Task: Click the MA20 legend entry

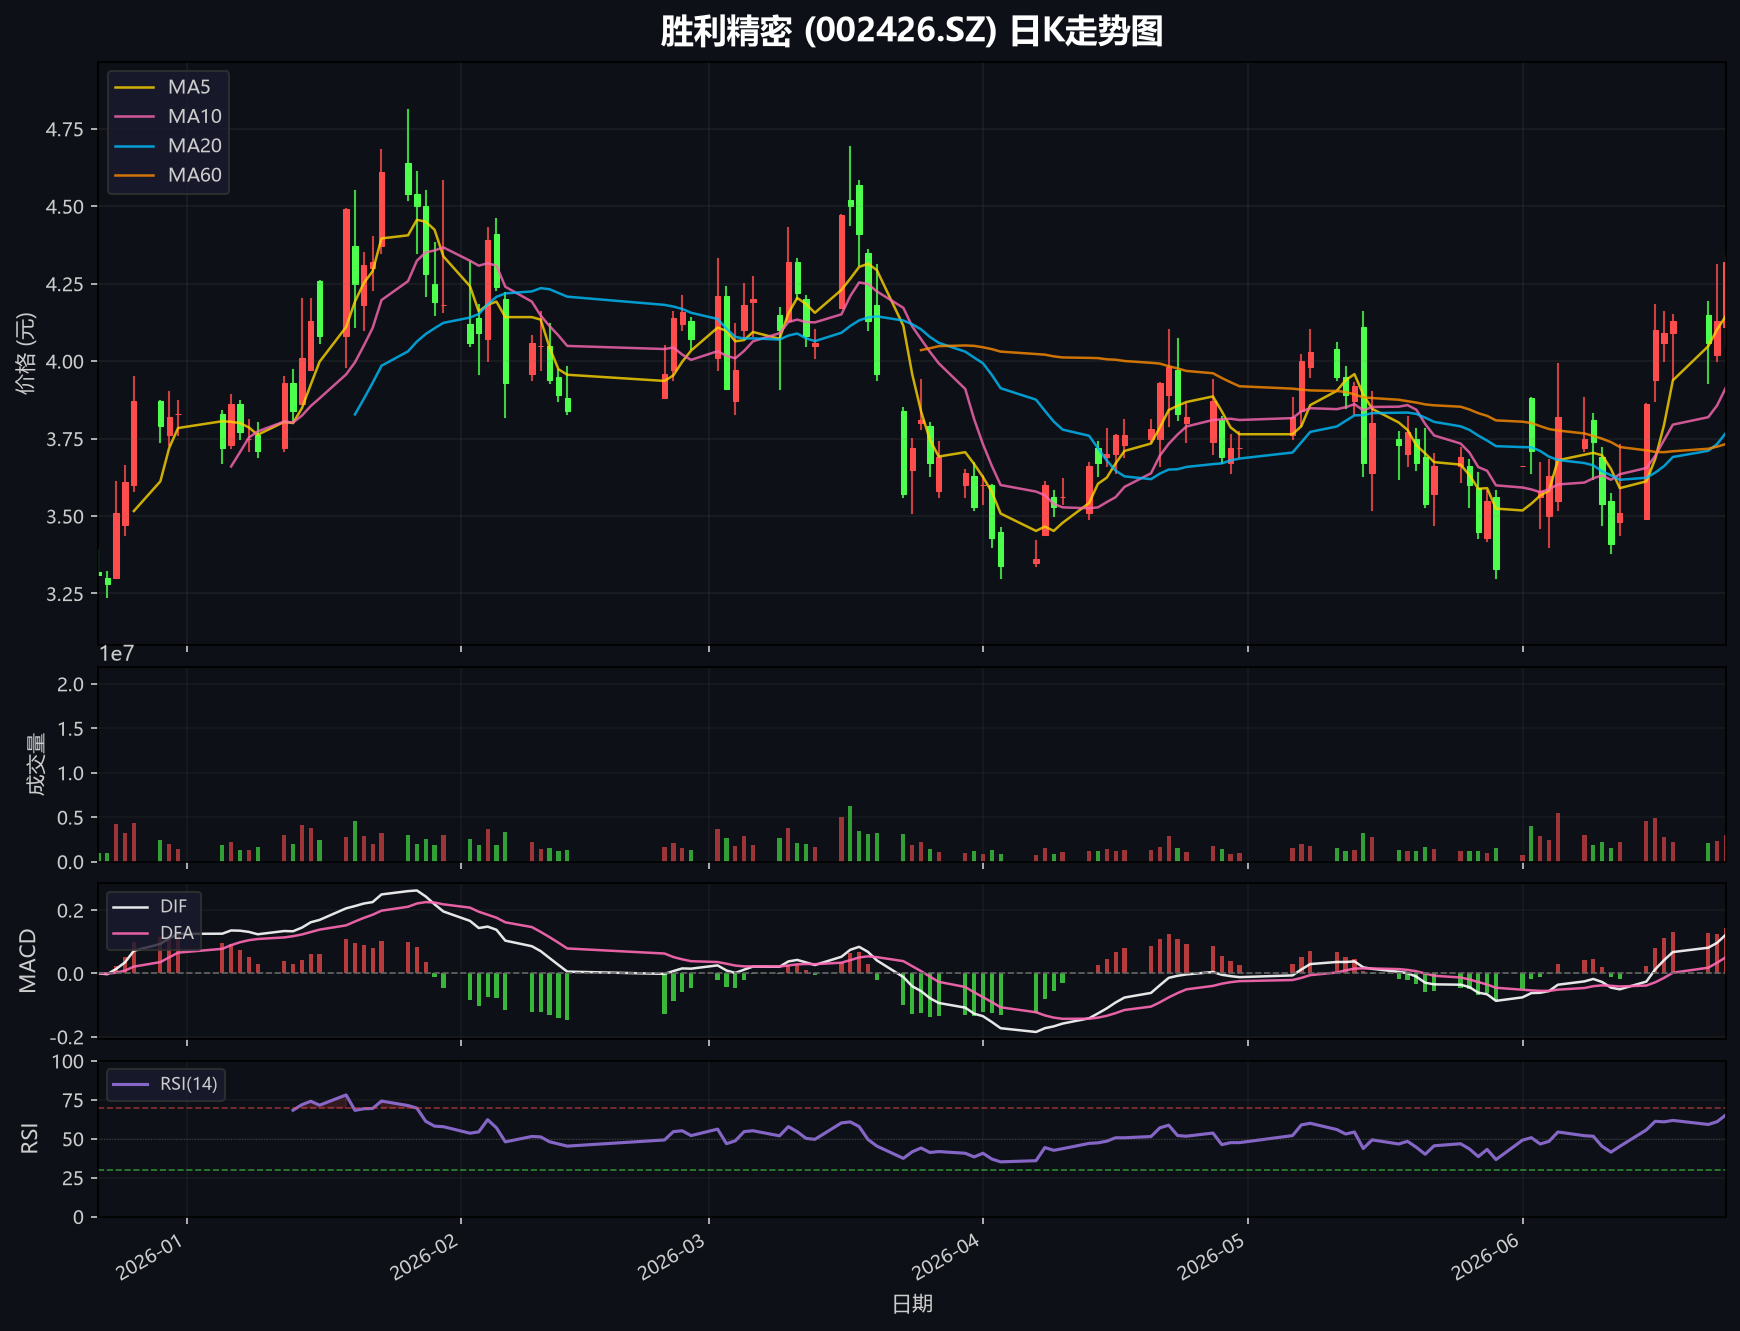Action: pyautogui.click(x=167, y=146)
